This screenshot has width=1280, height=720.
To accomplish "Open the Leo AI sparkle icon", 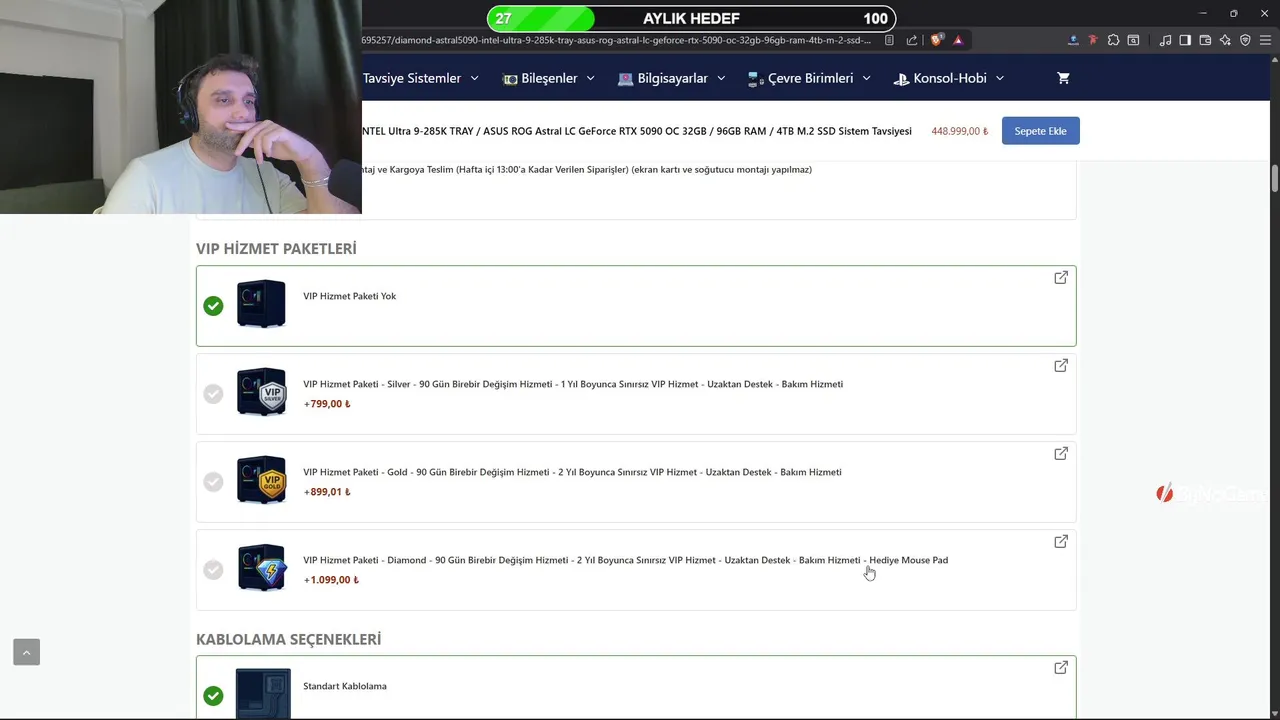I will click(x=1225, y=40).
